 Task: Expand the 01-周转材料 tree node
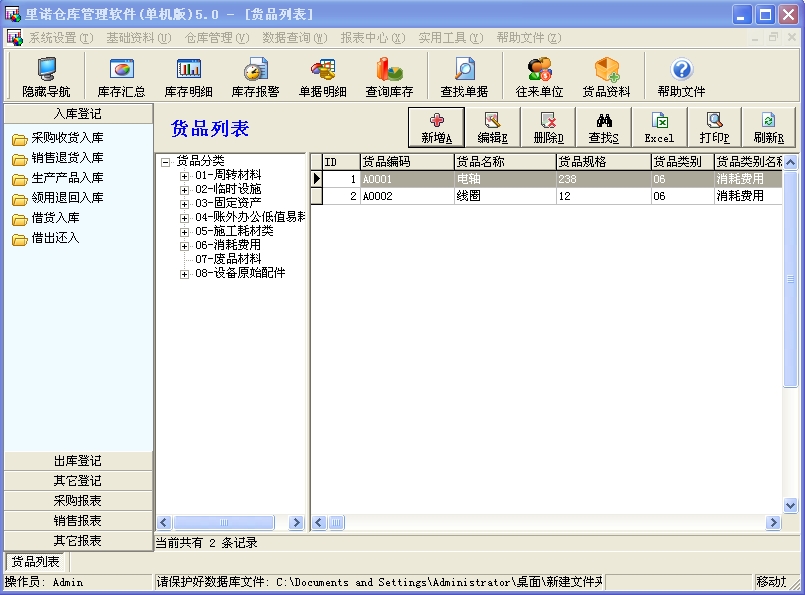coord(185,176)
